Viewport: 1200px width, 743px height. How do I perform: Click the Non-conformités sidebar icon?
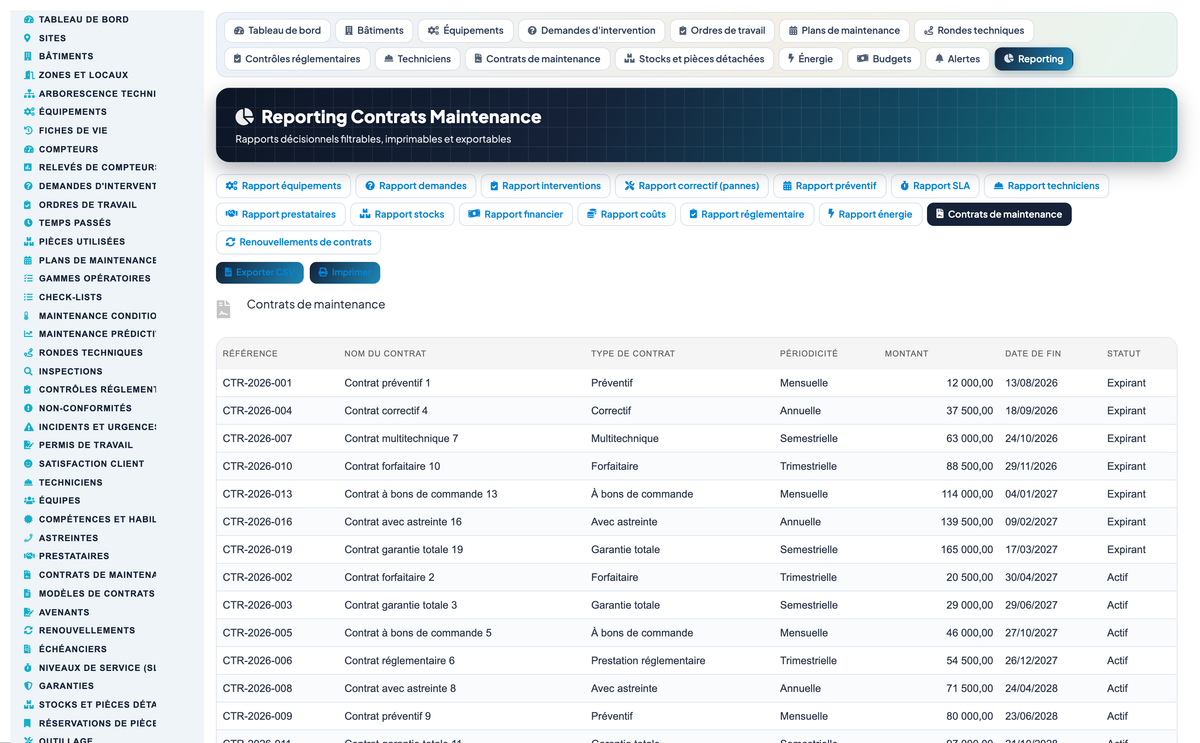(x=28, y=408)
